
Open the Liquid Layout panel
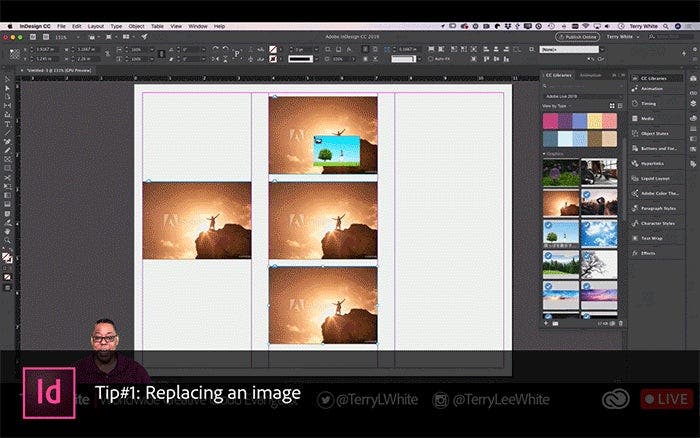pyautogui.click(x=654, y=177)
